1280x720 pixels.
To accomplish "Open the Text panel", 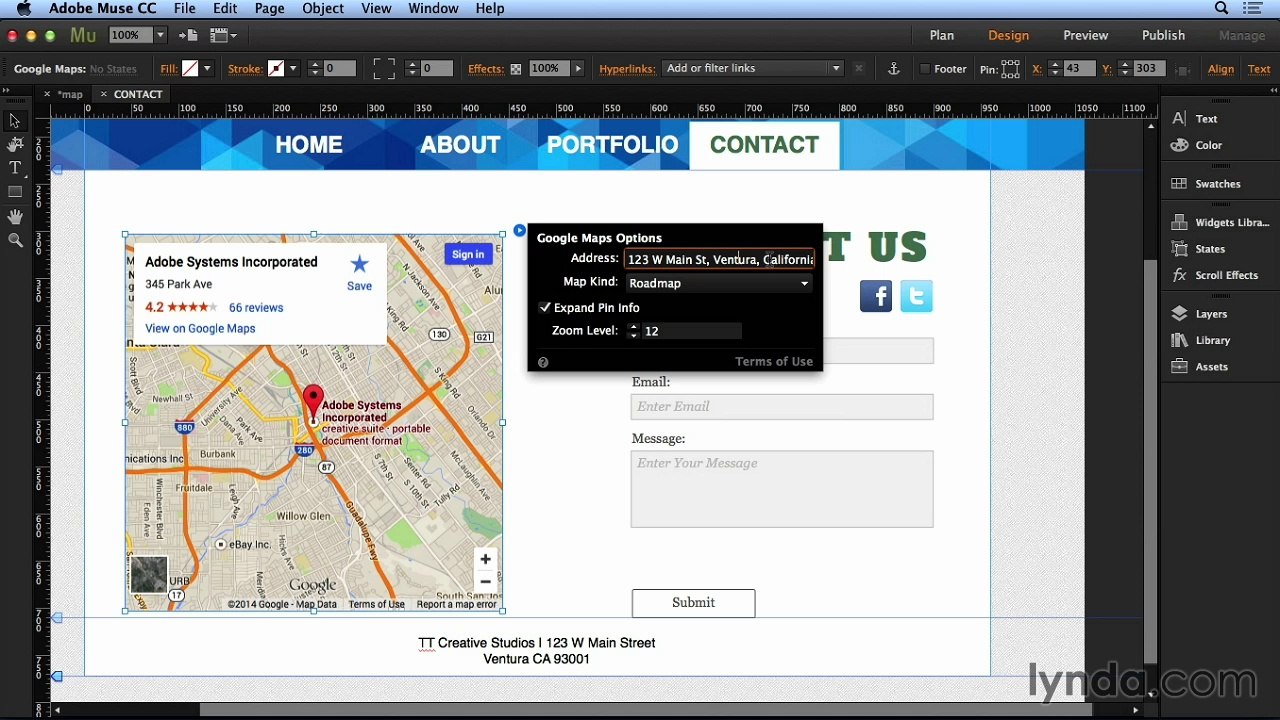I will [1196, 119].
